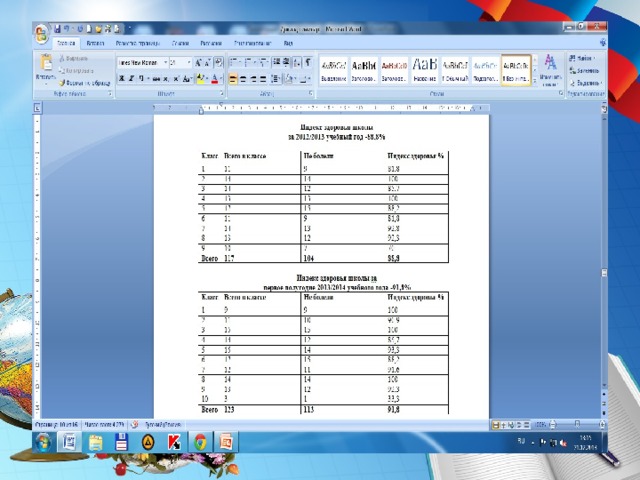Open the Change Case Aa dropdown
This screenshot has height=480, width=640.
[187, 79]
